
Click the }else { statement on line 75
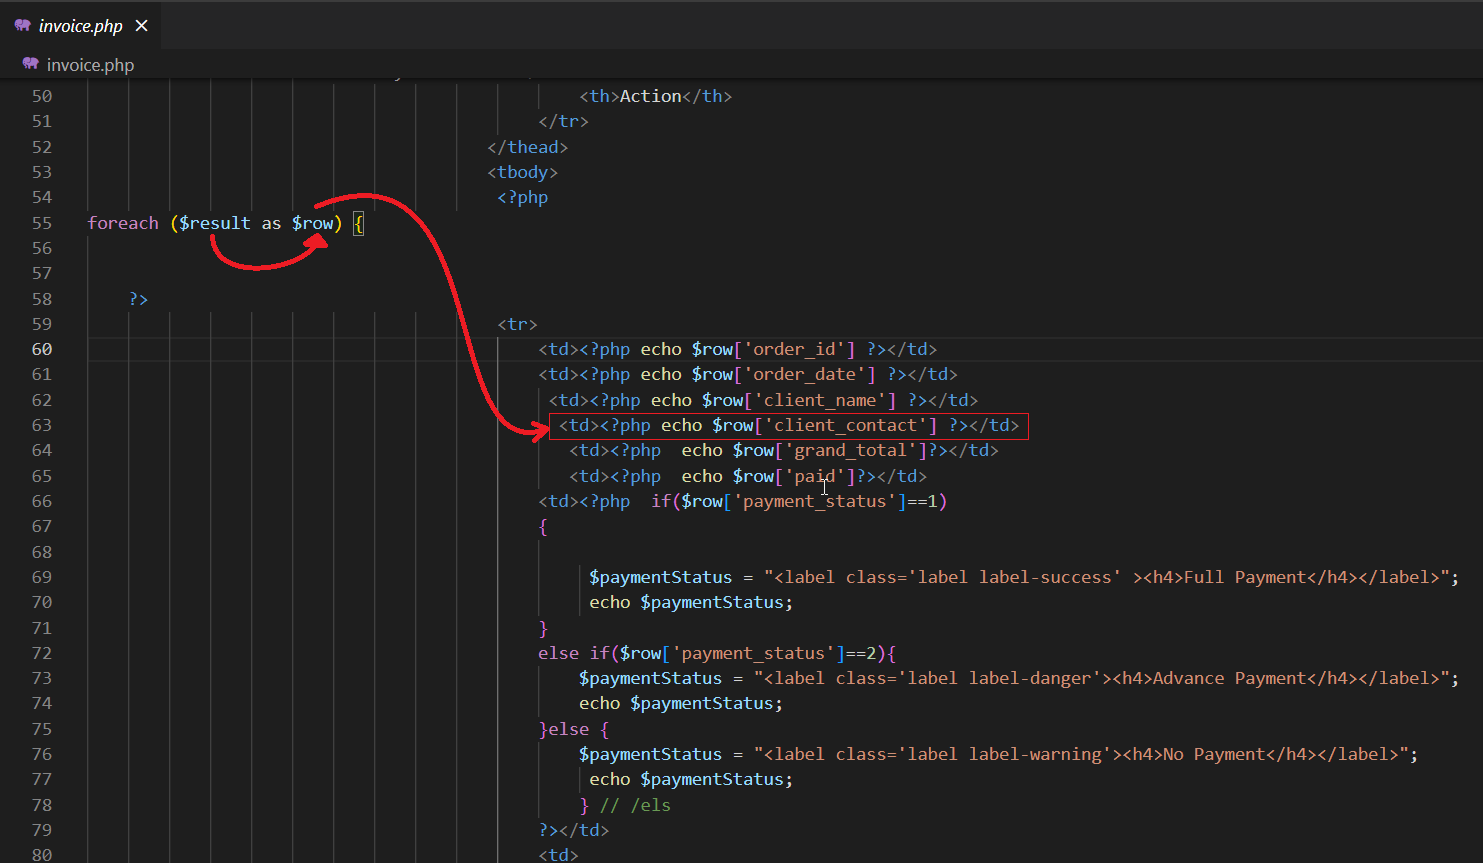(x=574, y=729)
